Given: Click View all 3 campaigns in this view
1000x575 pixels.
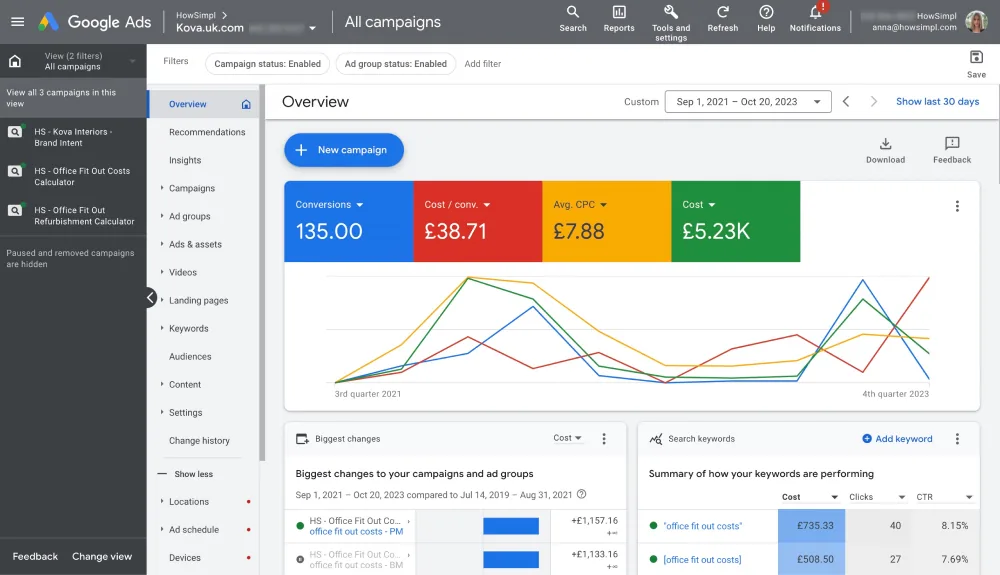Looking at the screenshot, I should (x=73, y=98).
